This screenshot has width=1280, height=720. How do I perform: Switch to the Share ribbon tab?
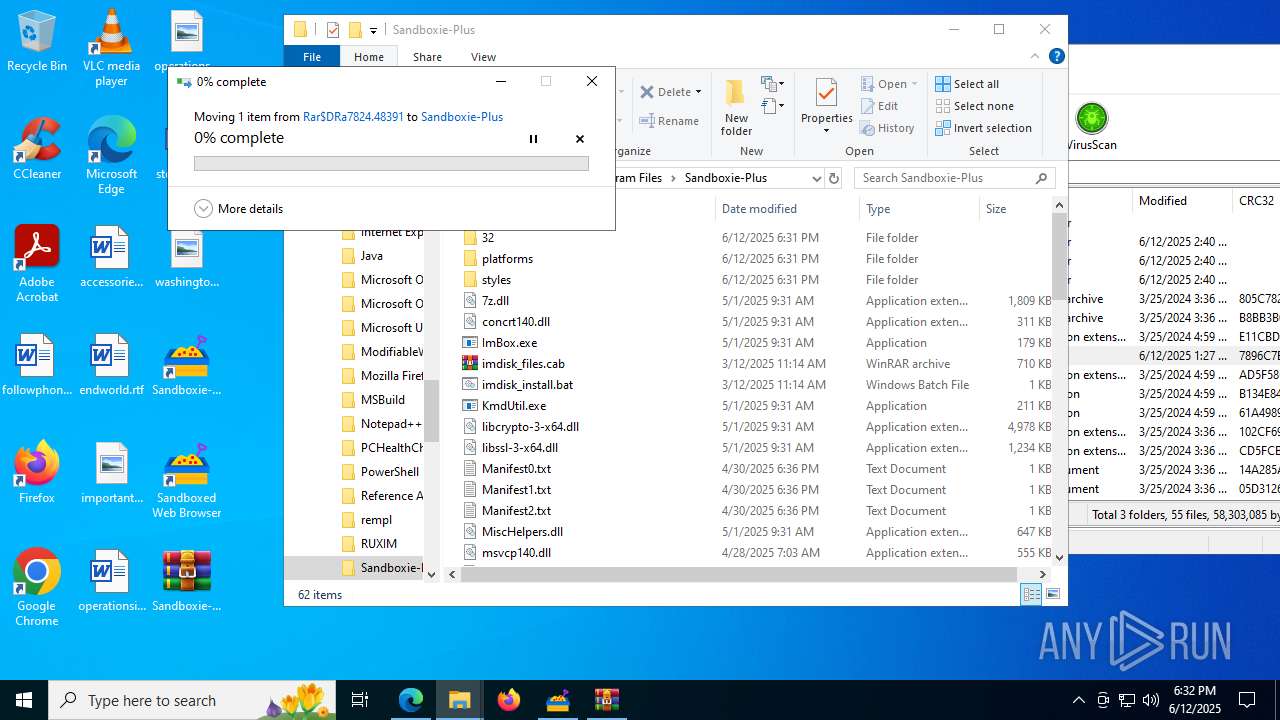pos(427,57)
